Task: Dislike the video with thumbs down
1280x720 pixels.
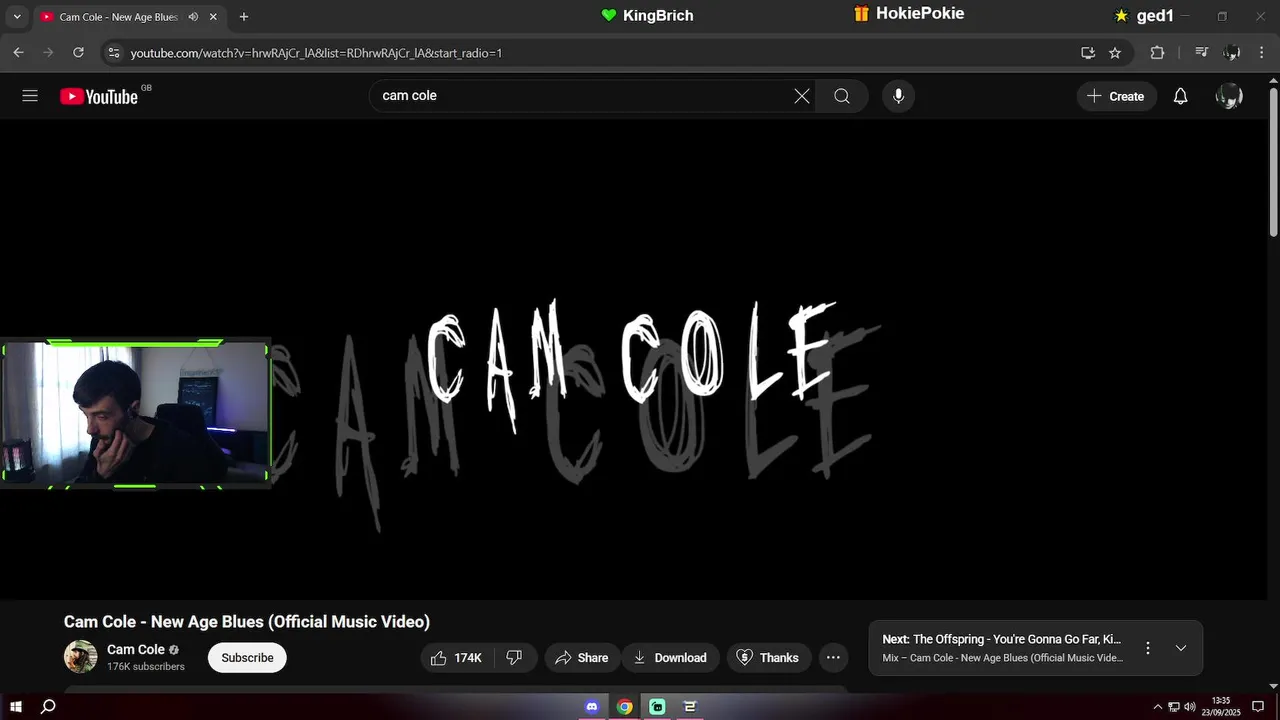Action: click(514, 658)
